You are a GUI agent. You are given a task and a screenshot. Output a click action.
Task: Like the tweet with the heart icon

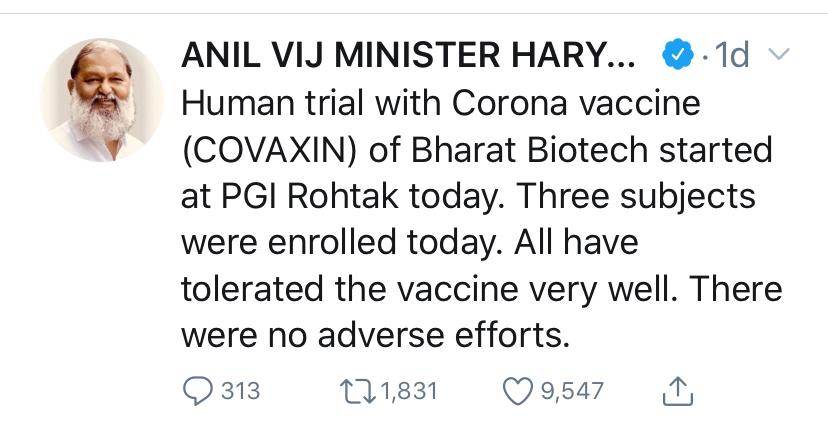pyautogui.click(x=517, y=391)
